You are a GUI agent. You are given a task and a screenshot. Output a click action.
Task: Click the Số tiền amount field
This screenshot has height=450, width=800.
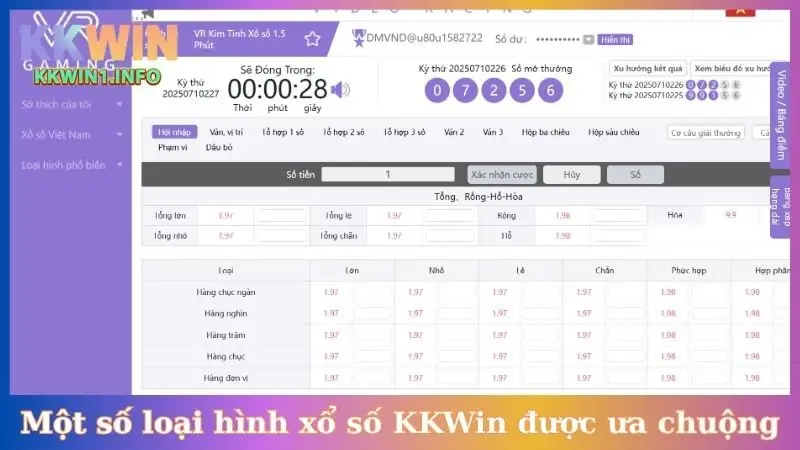click(x=388, y=174)
